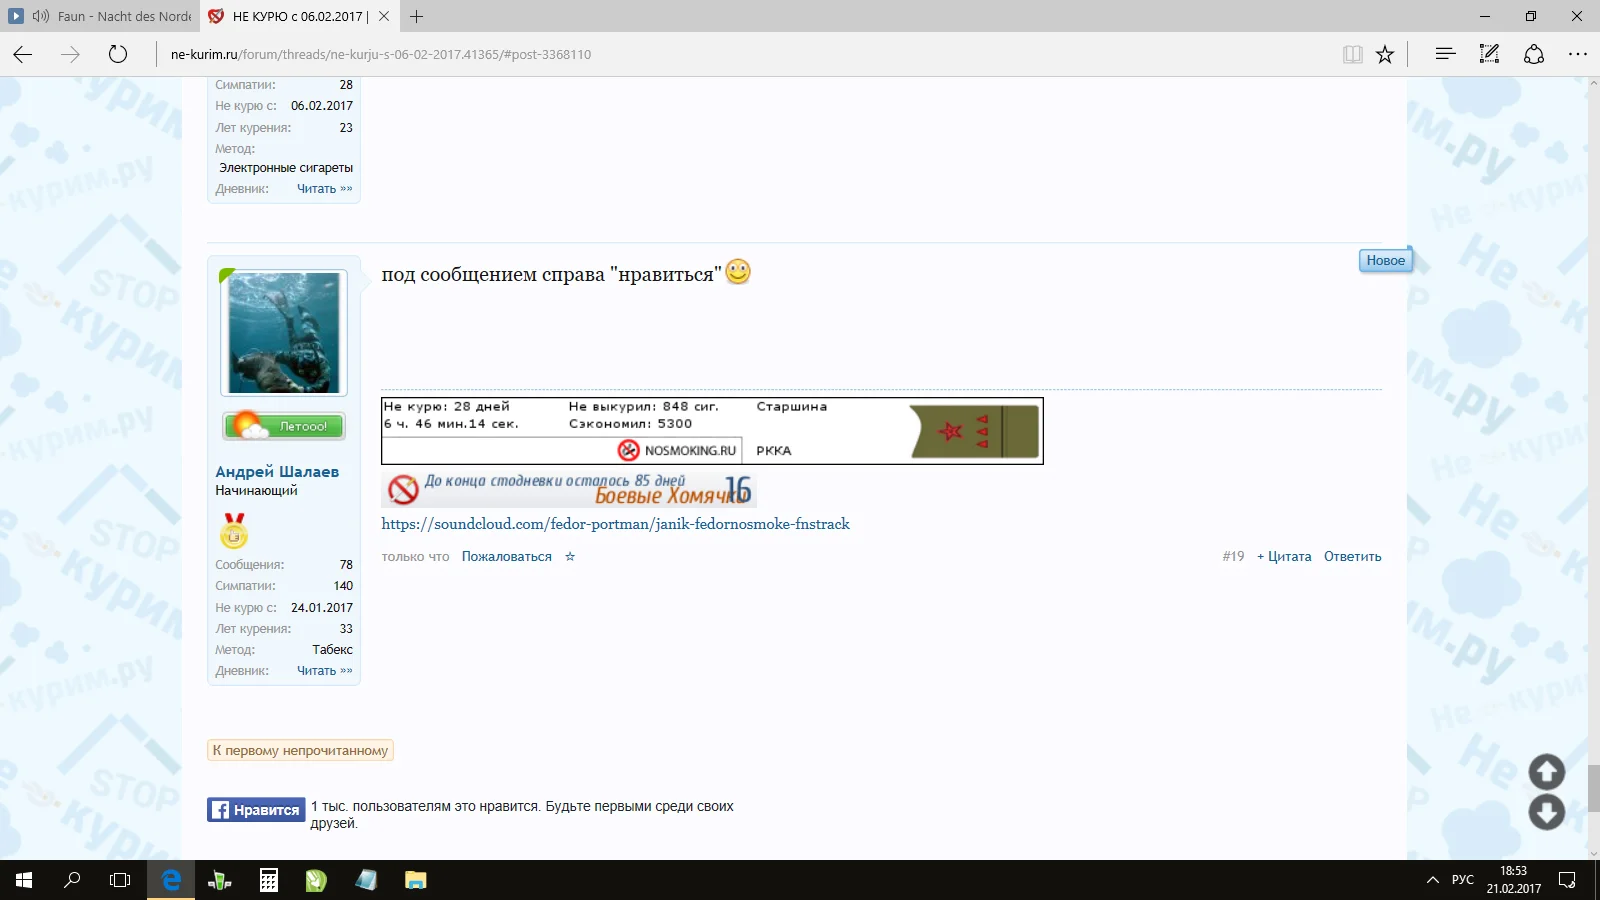Open Microsoft Edge from taskbar
Image resolution: width=1600 pixels, height=900 pixels.
pos(171,880)
